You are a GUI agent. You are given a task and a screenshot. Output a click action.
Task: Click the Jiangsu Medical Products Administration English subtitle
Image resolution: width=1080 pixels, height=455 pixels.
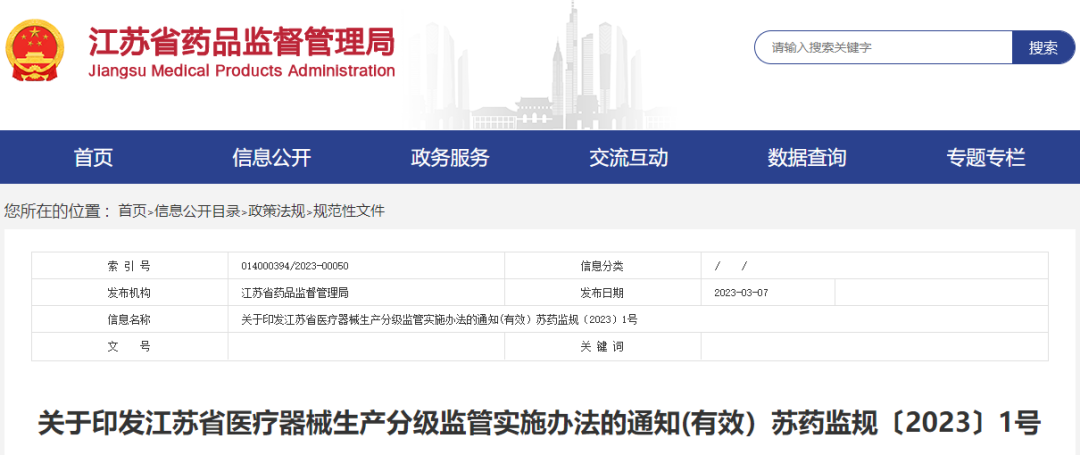pos(242,71)
